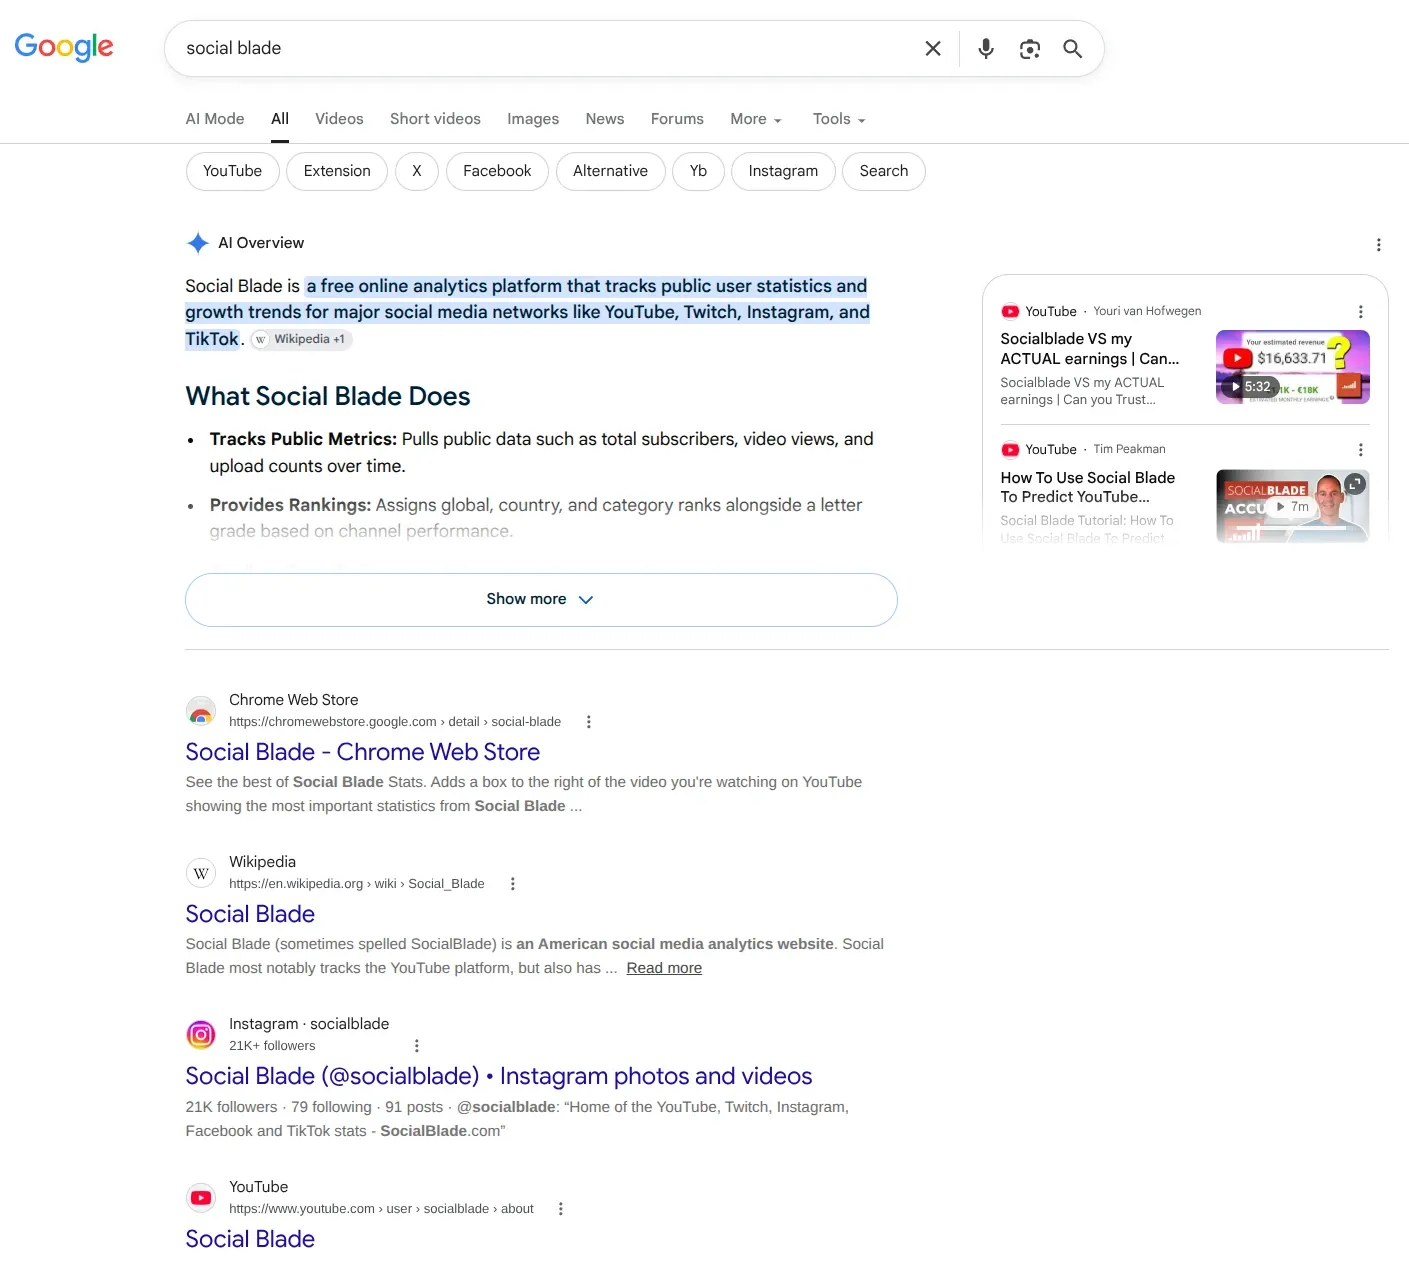
Task: Expand the More dropdown menu
Action: point(756,119)
